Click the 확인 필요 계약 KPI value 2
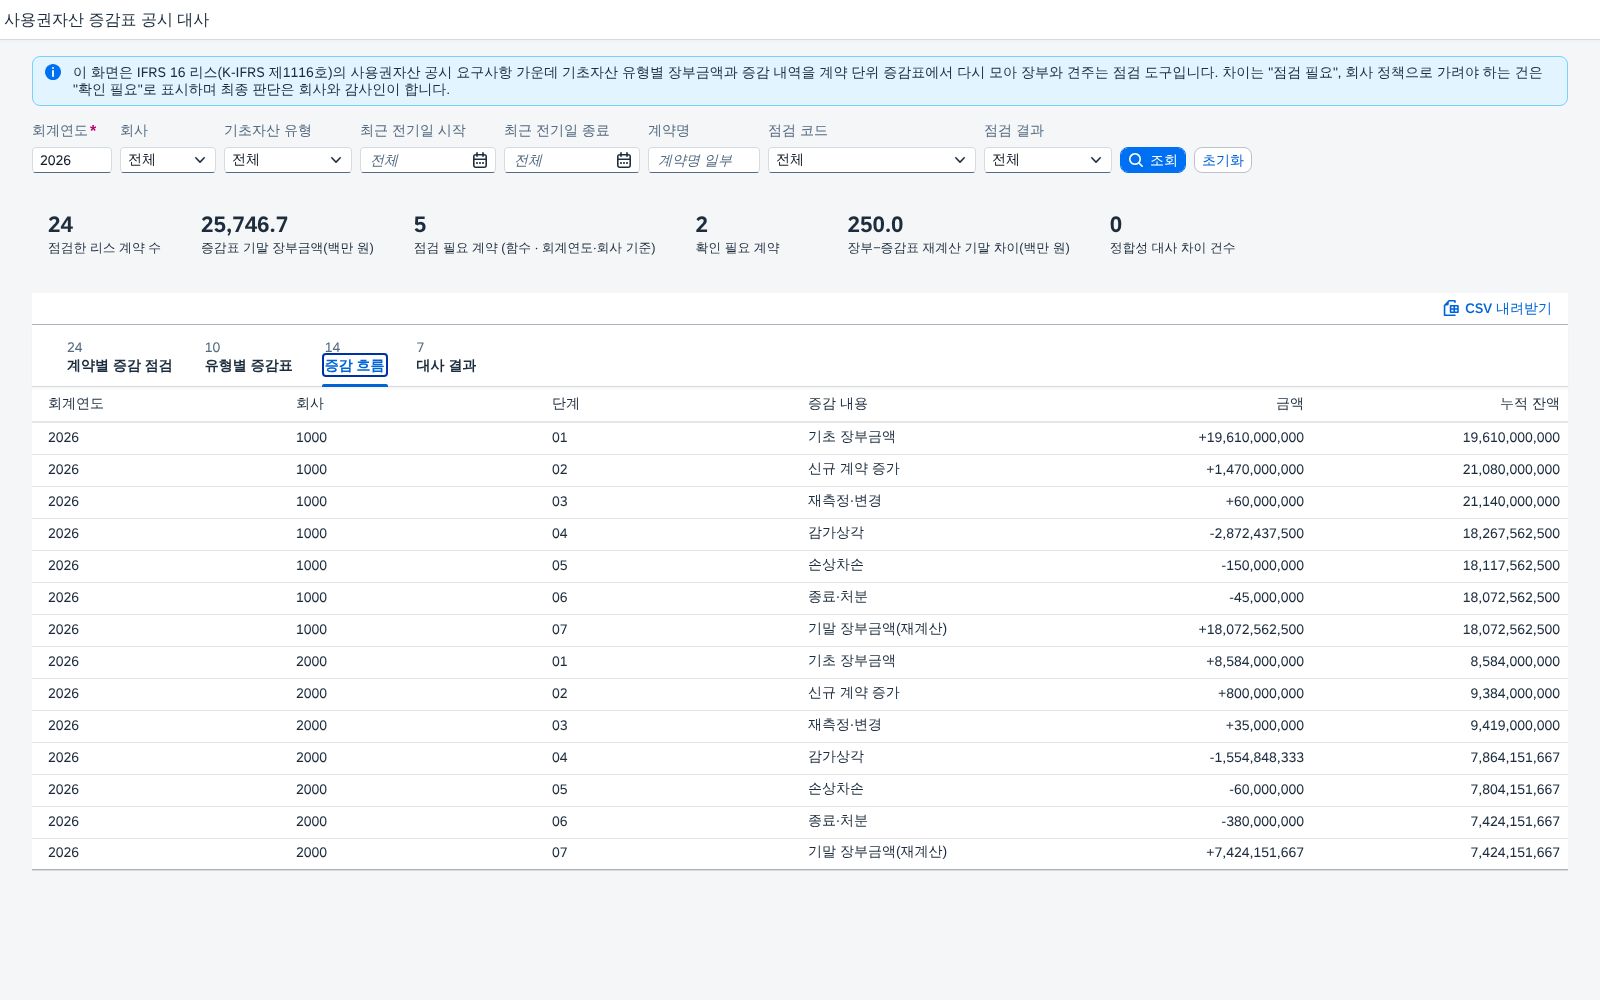 tap(701, 225)
